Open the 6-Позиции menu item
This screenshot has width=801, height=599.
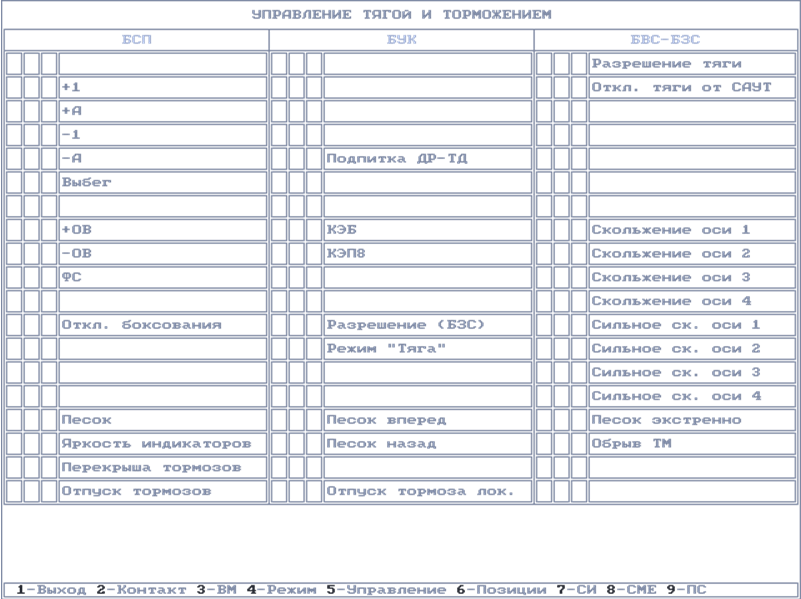(x=502, y=590)
